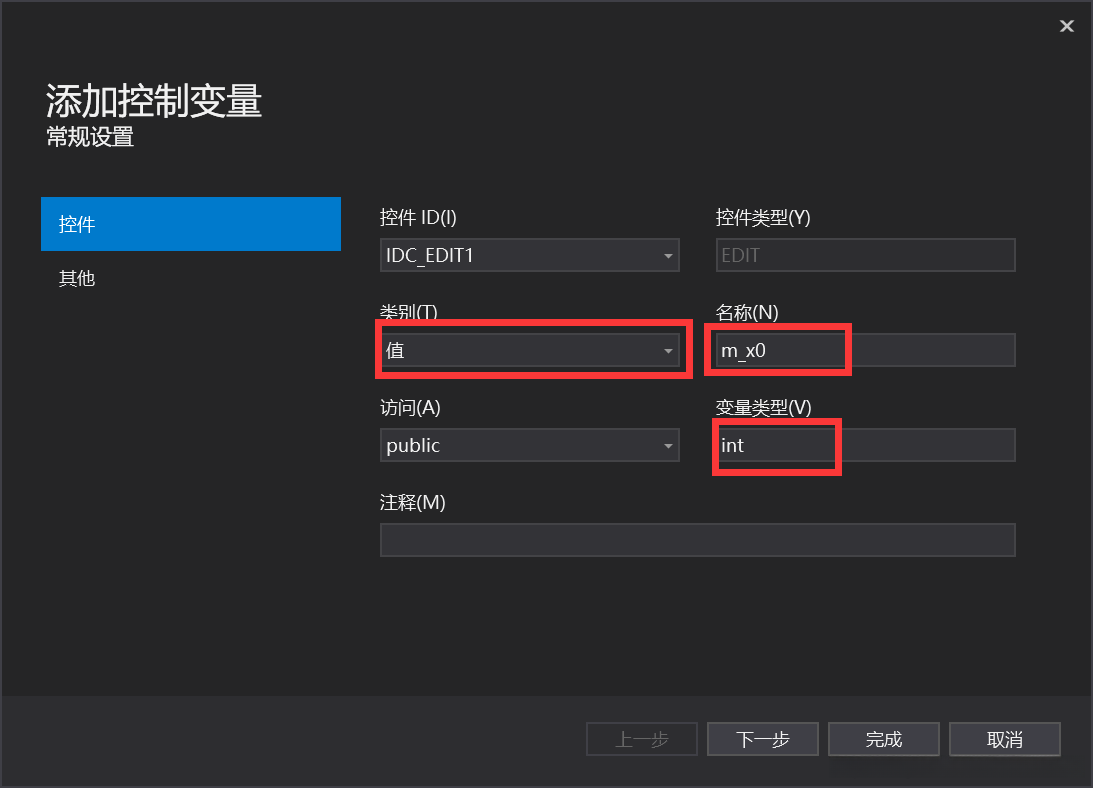The height and width of the screenshot is (788, 1093).
Task: Select the 控件 page in the sidebar
Action: 190,224
